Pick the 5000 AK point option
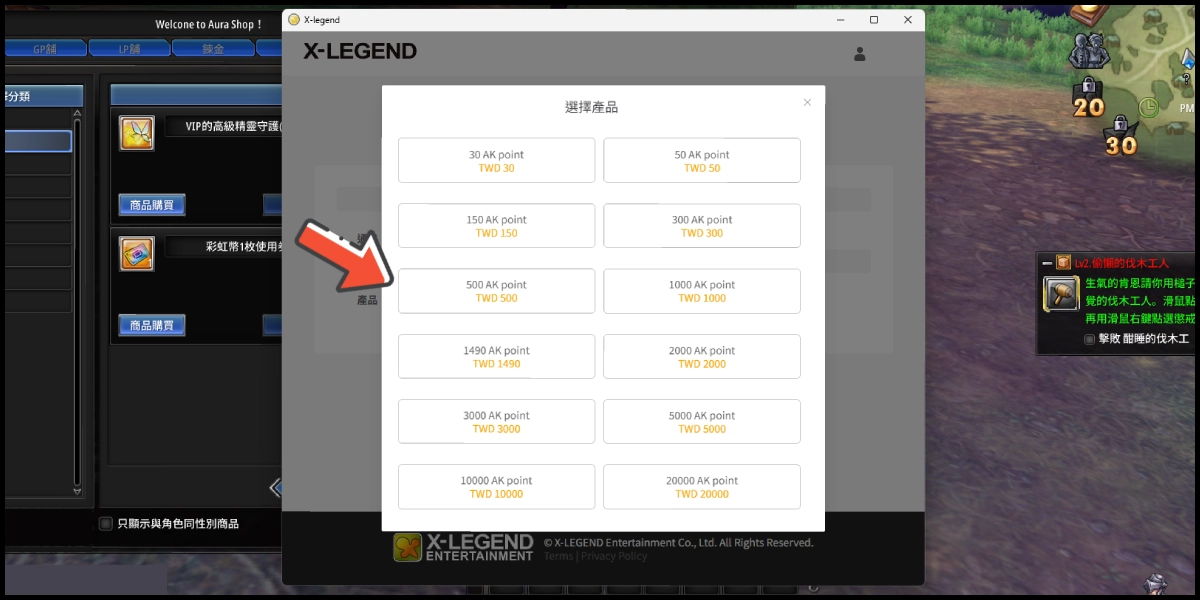This screenshot has width=1200, height=600. 702,422
